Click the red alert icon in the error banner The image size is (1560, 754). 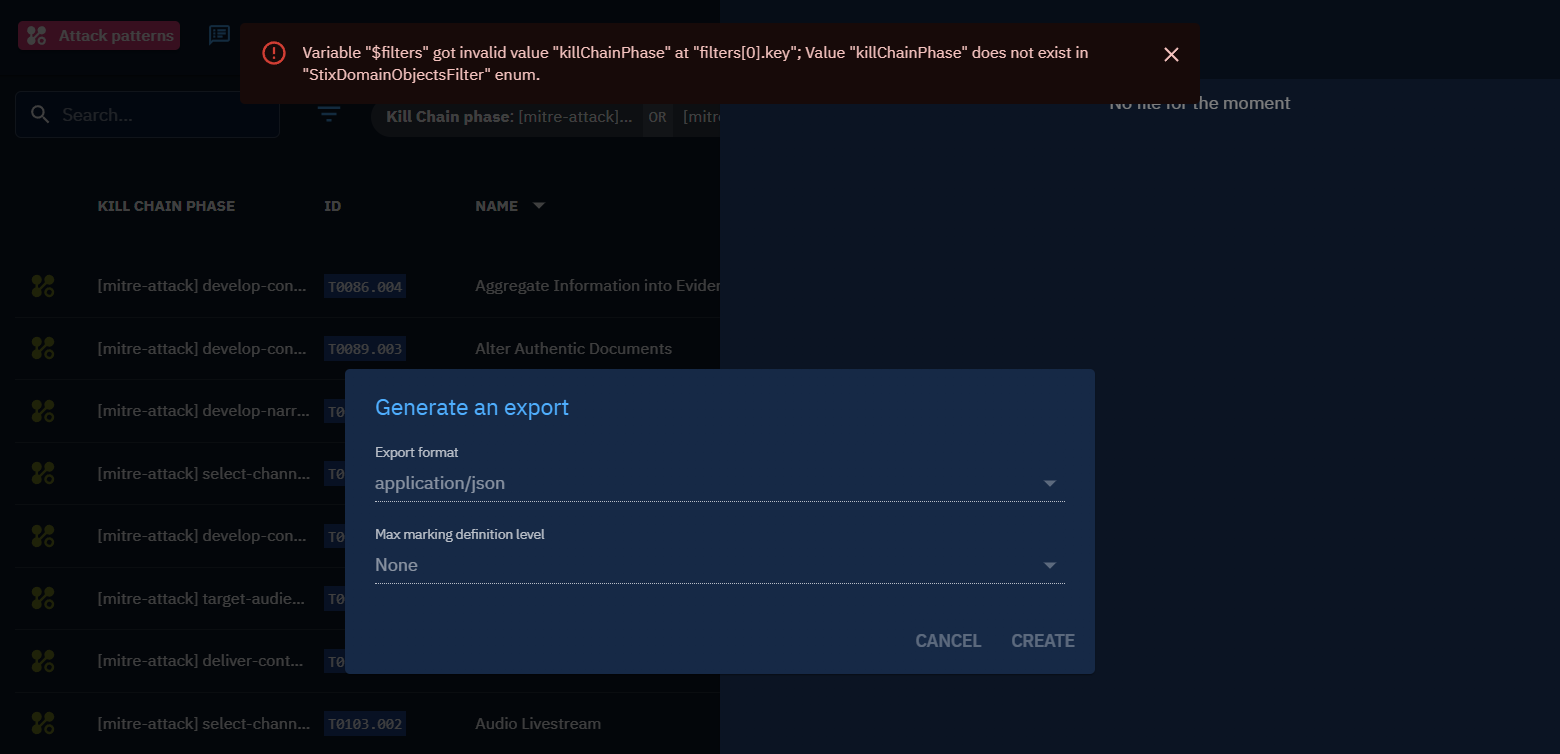[x=274, y=53]
